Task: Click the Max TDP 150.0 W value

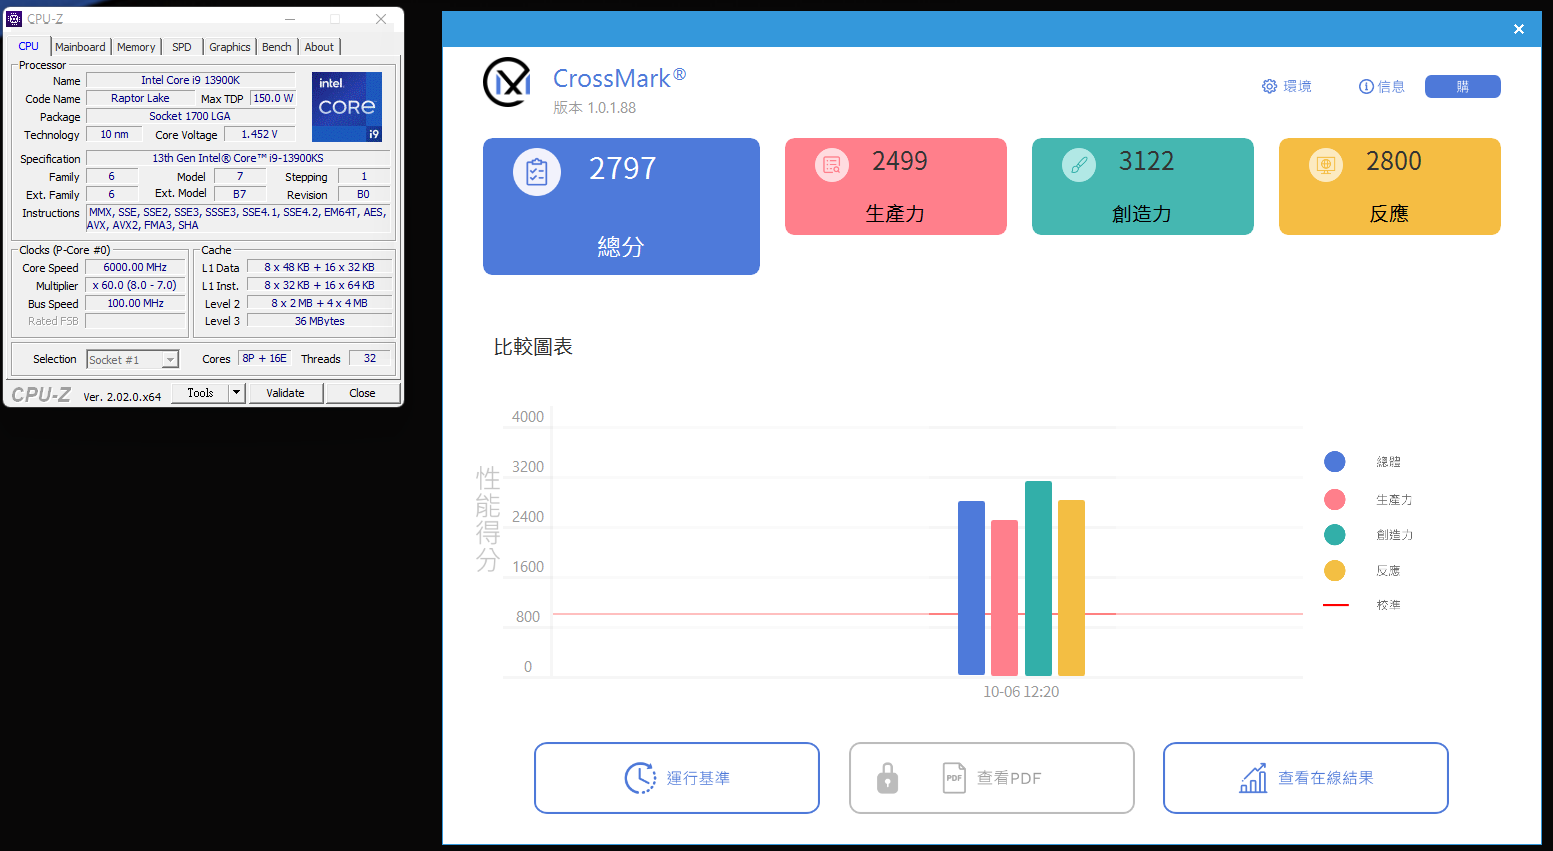Action: point(273,98)
